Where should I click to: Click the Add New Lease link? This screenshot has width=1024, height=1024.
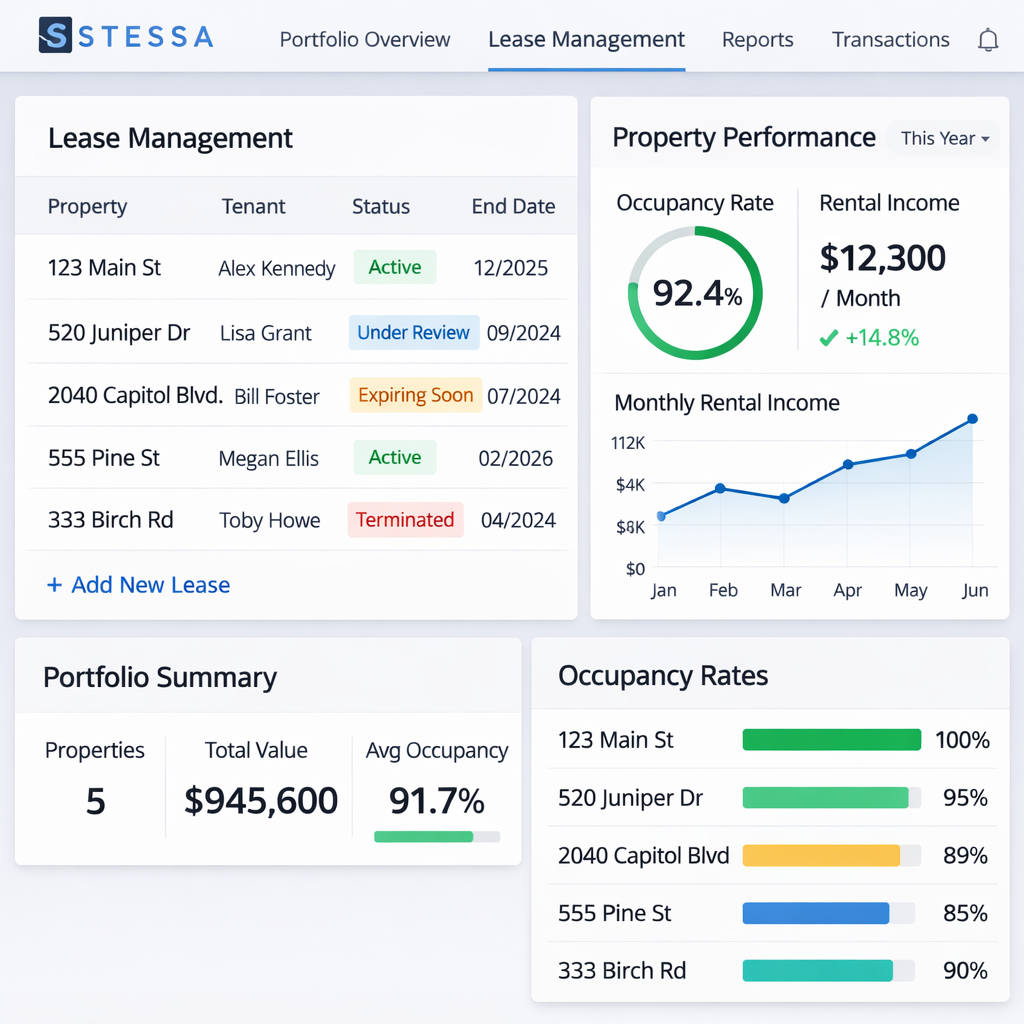pyautogui.click(x=150, y=585)
